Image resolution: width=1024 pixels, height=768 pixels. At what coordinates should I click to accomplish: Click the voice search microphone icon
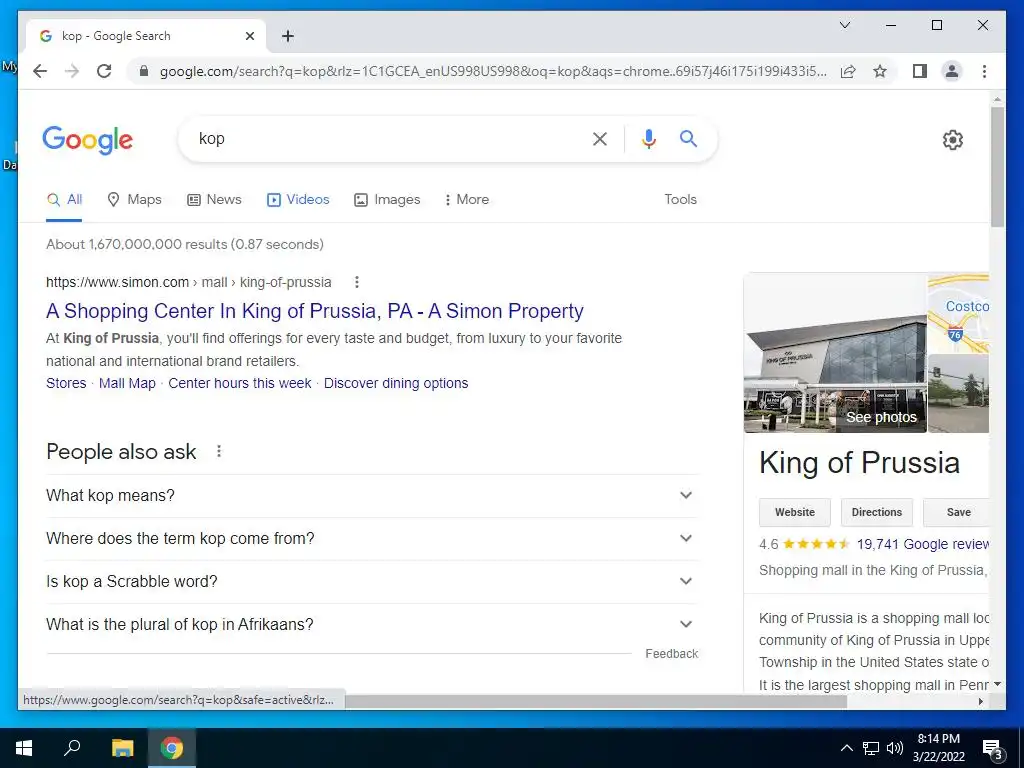point(648,138)
